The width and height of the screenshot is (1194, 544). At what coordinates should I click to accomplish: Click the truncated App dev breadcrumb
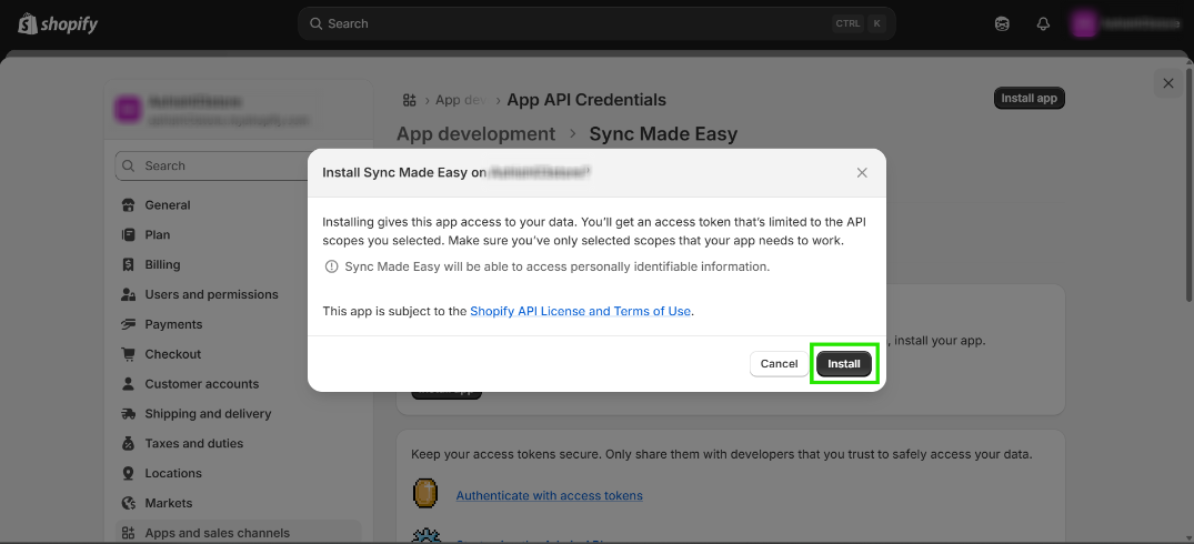point(461,100)
